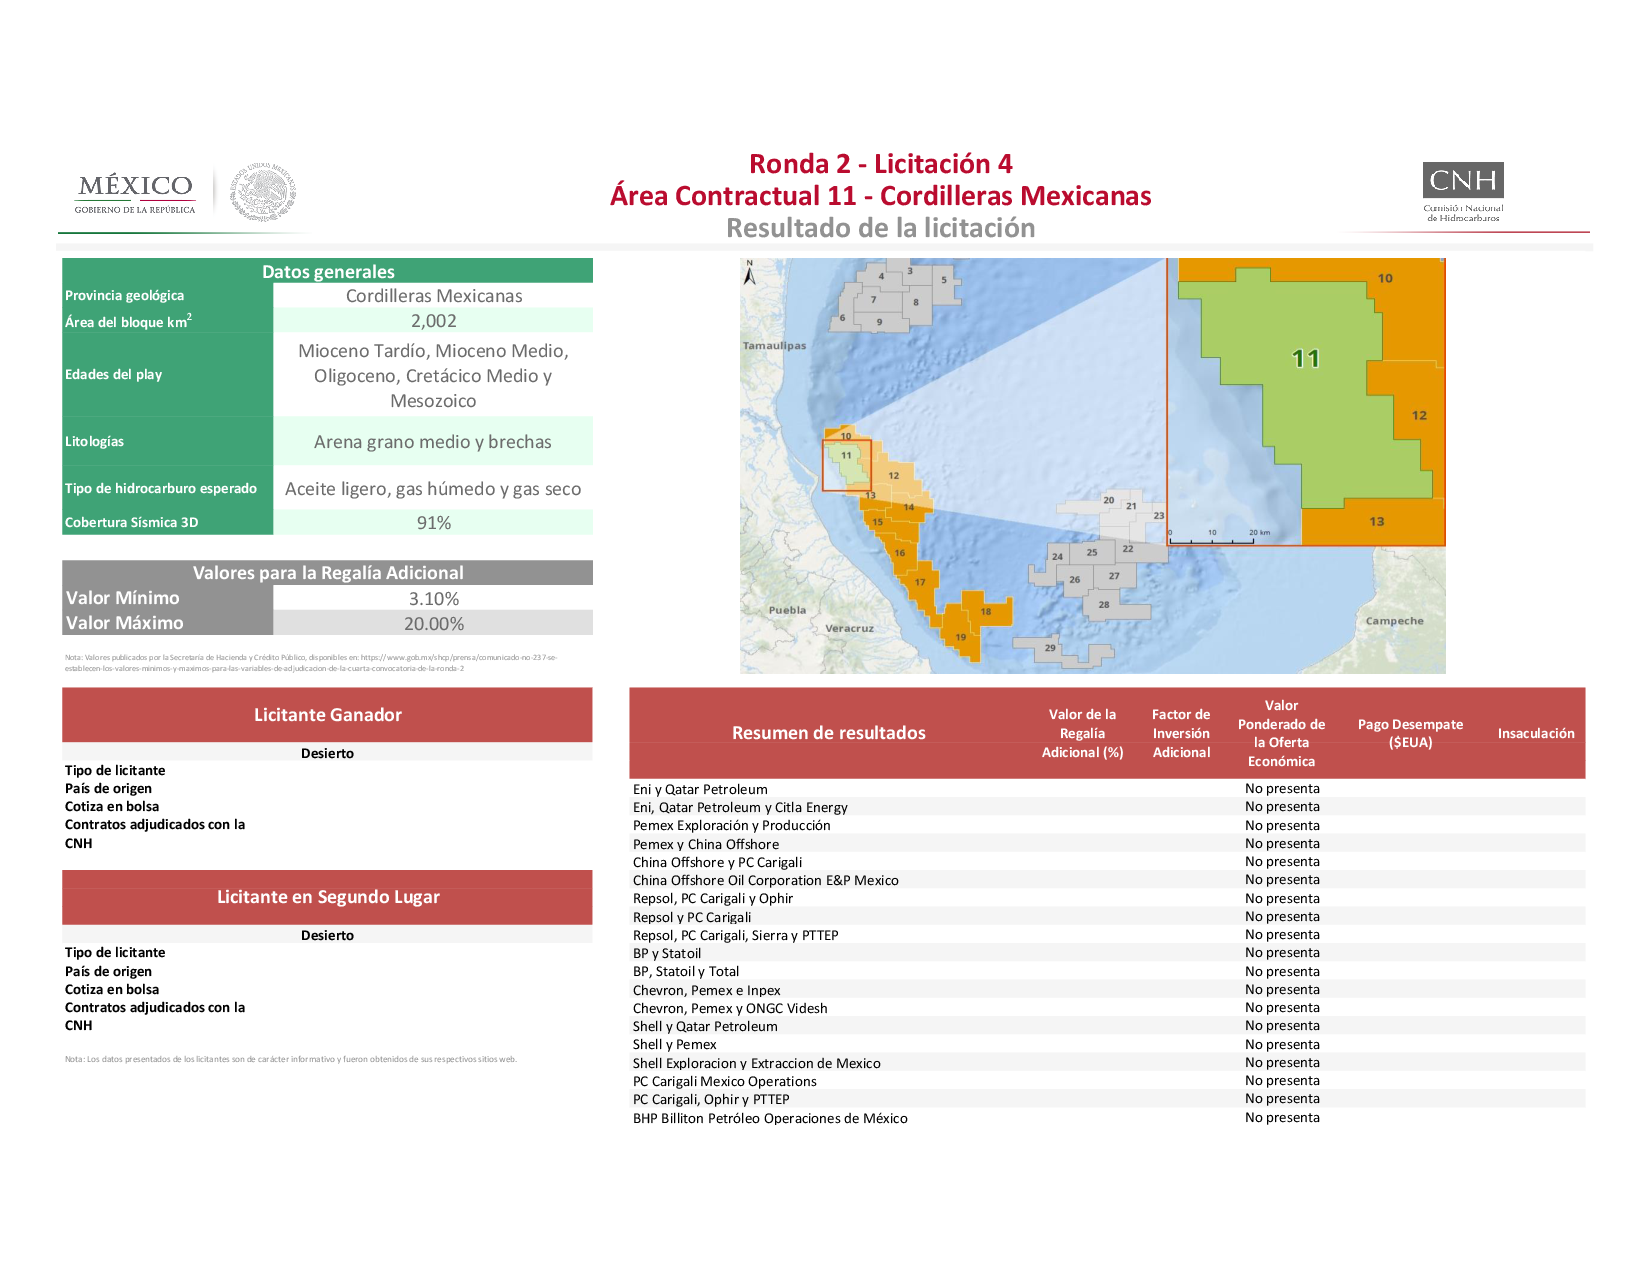Click the 'Licitante Ganador' header
This screenshot has height=1275, width=1650.
pos(328,715)
